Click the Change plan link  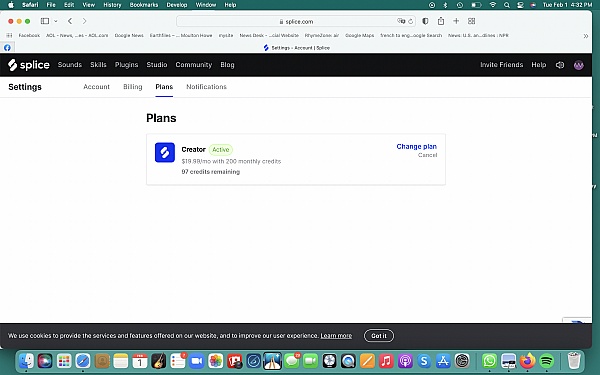[416, 147]
